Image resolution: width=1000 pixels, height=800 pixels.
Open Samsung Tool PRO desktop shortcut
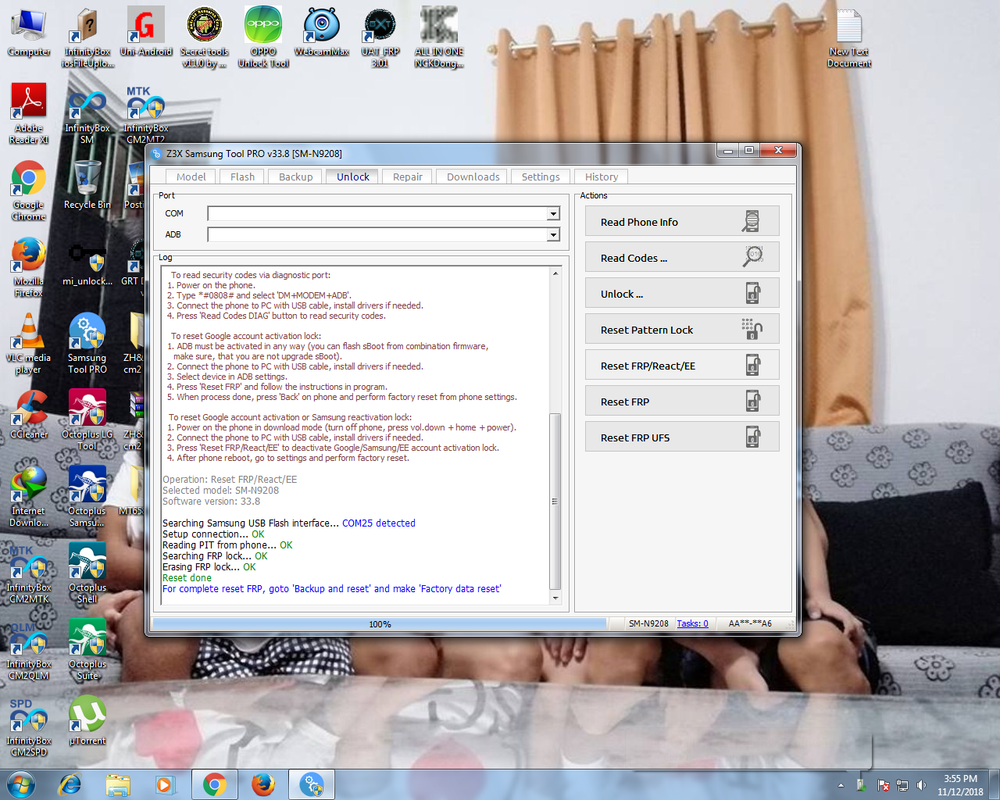tap(87, 343)
